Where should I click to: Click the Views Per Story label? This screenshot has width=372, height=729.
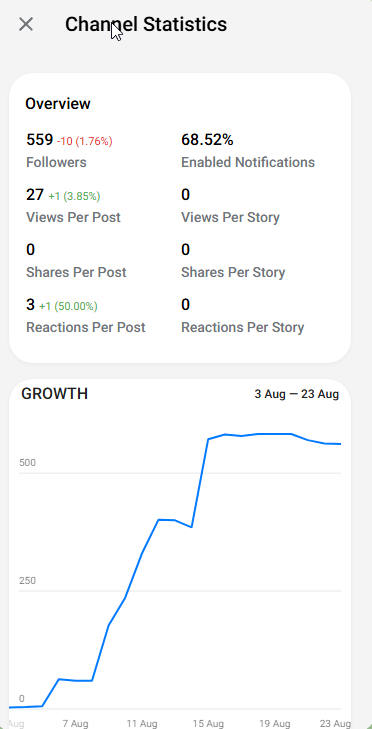pyautogui.click(x=230, y=218)
